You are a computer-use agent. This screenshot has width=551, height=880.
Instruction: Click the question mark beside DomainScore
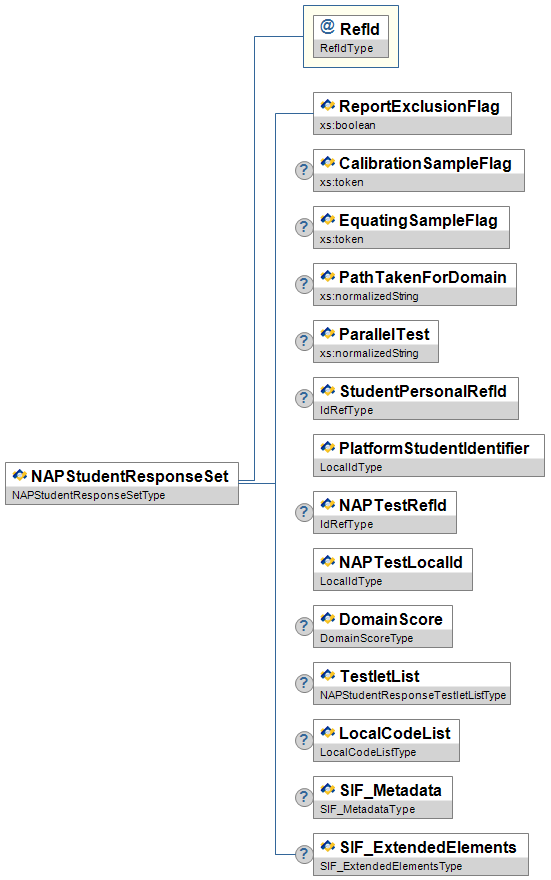(304, 626)
